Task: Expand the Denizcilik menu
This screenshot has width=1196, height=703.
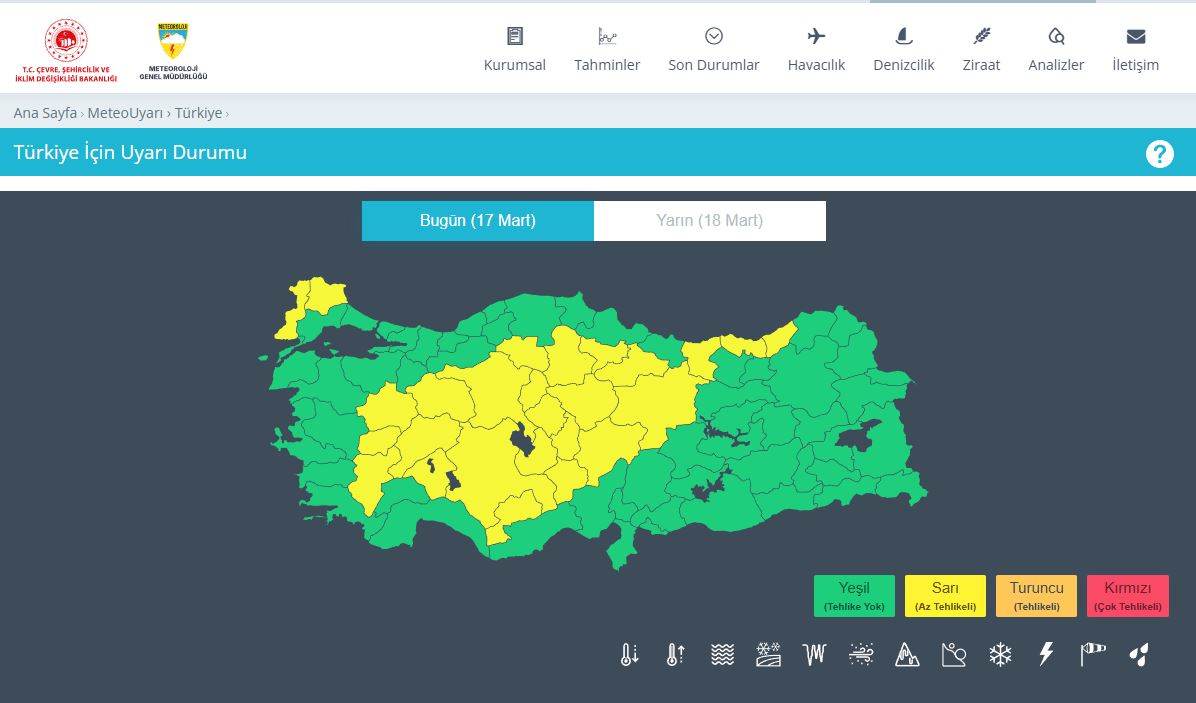Action: point(903,49)
